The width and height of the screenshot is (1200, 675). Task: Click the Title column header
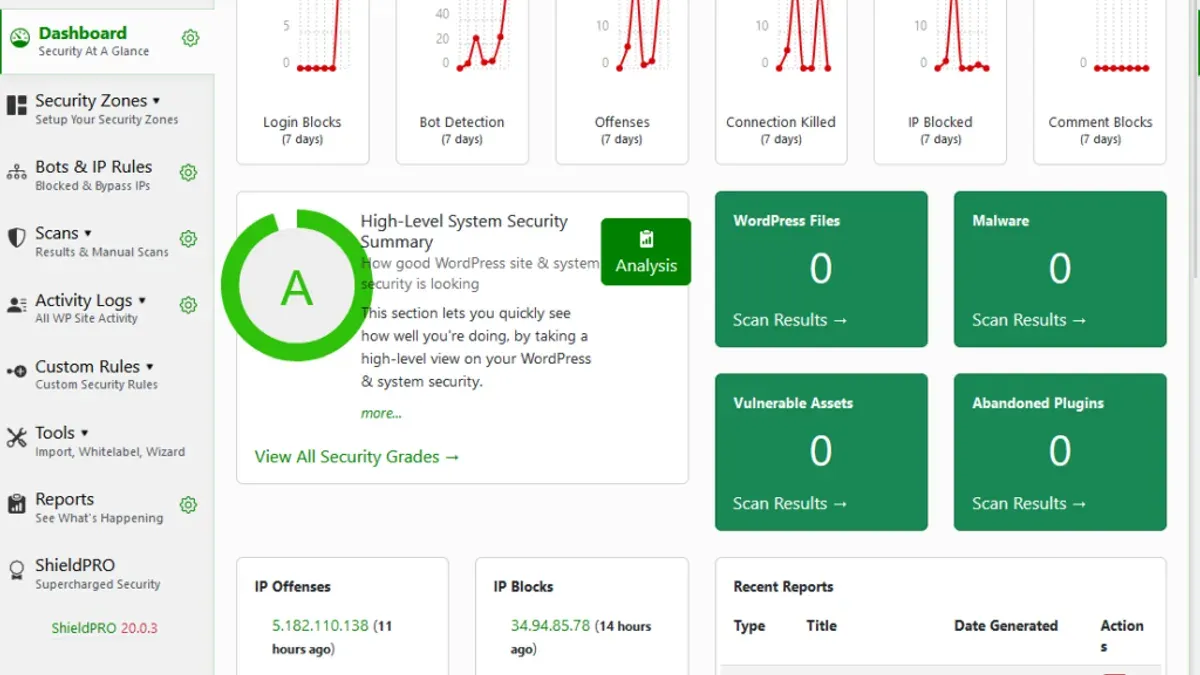822,626
